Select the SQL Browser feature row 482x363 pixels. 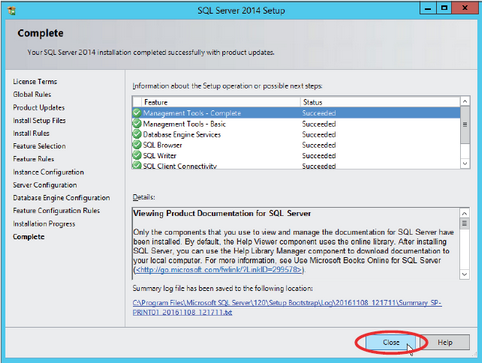[x=296, y=145]
